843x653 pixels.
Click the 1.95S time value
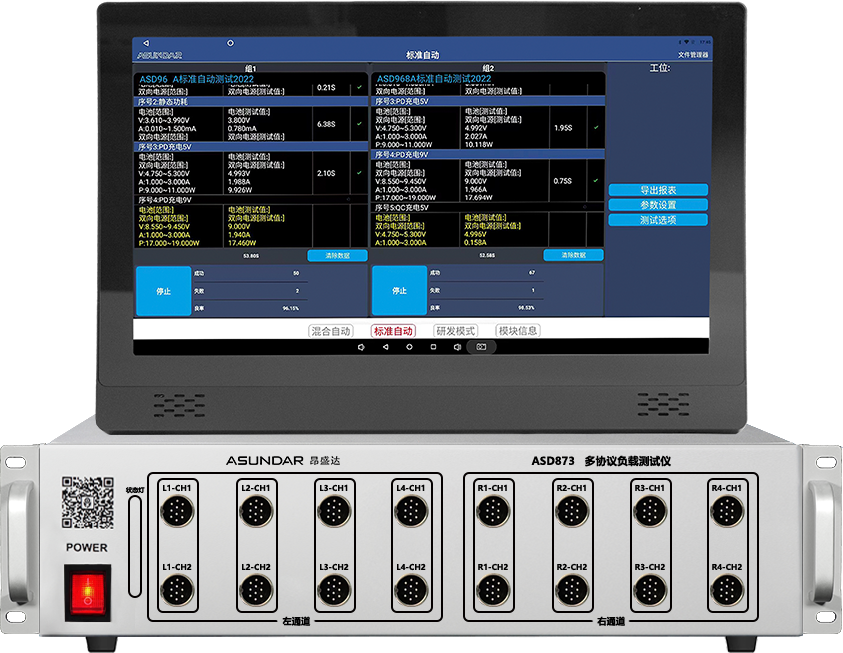[x=563, y=128]
